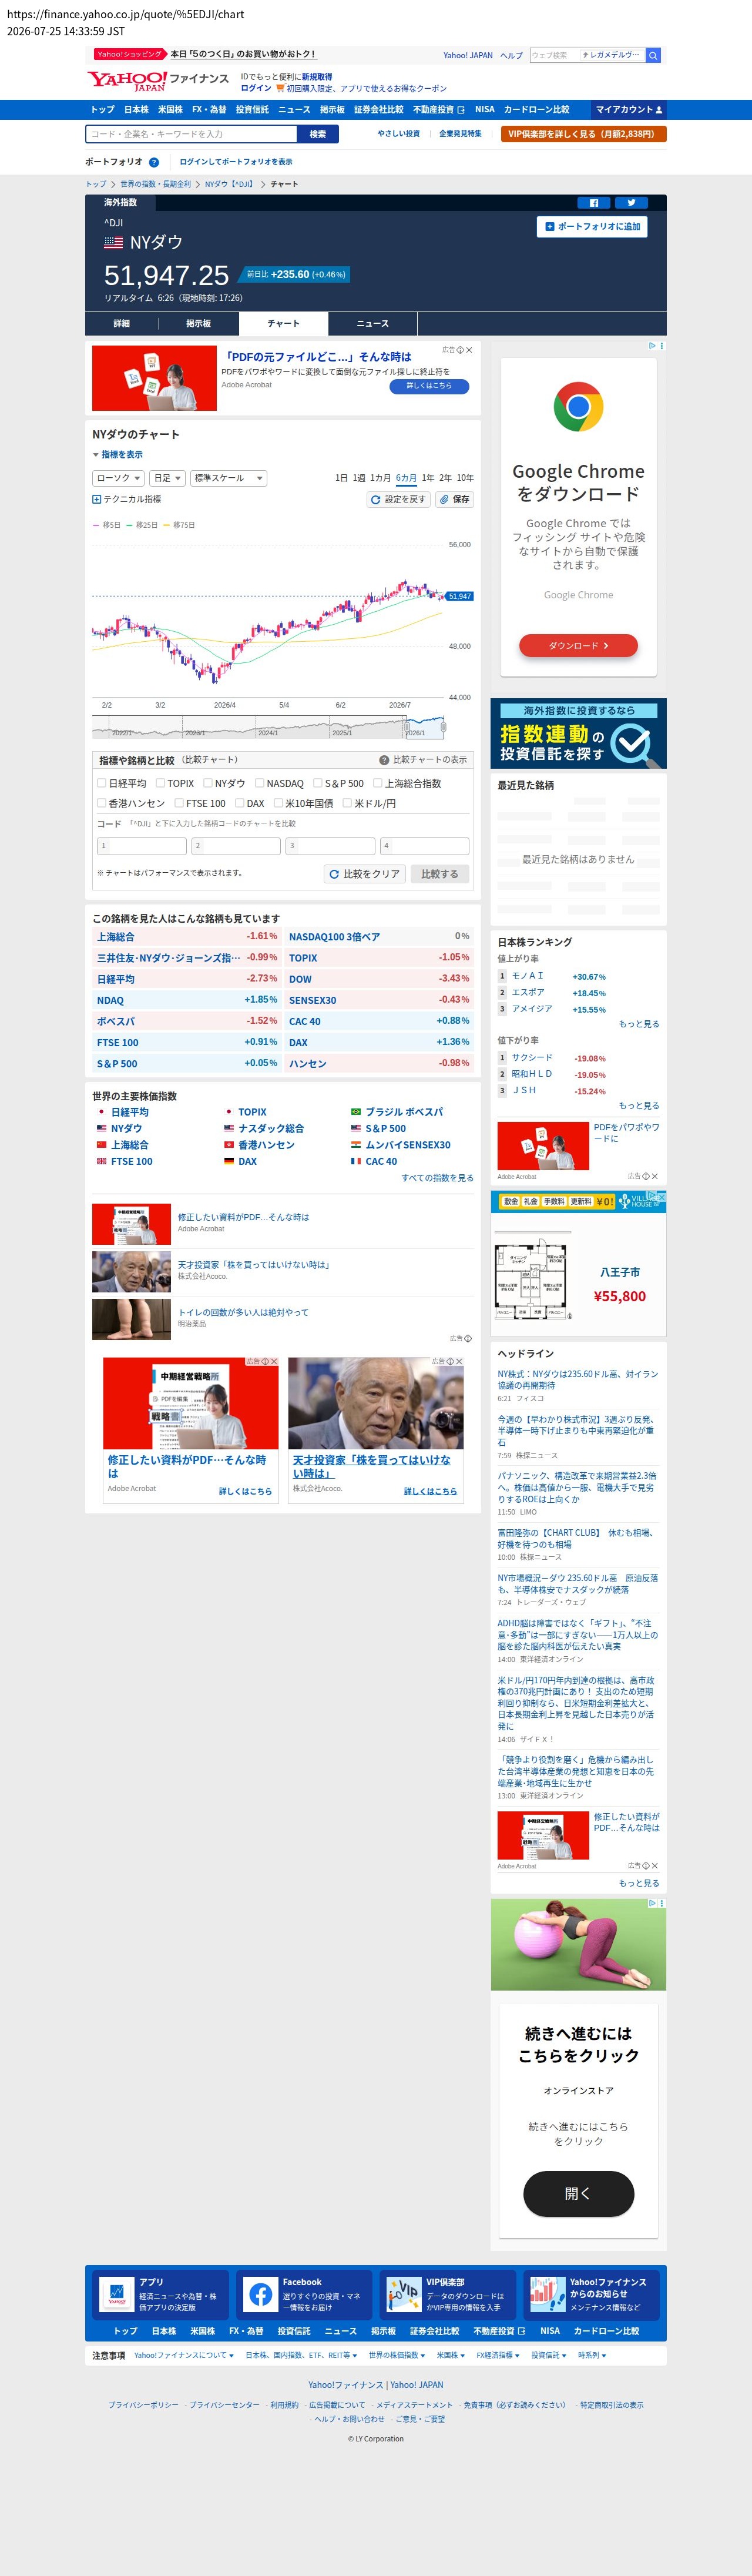Switch to the 掲示板 tab under NYダウ

198,324
